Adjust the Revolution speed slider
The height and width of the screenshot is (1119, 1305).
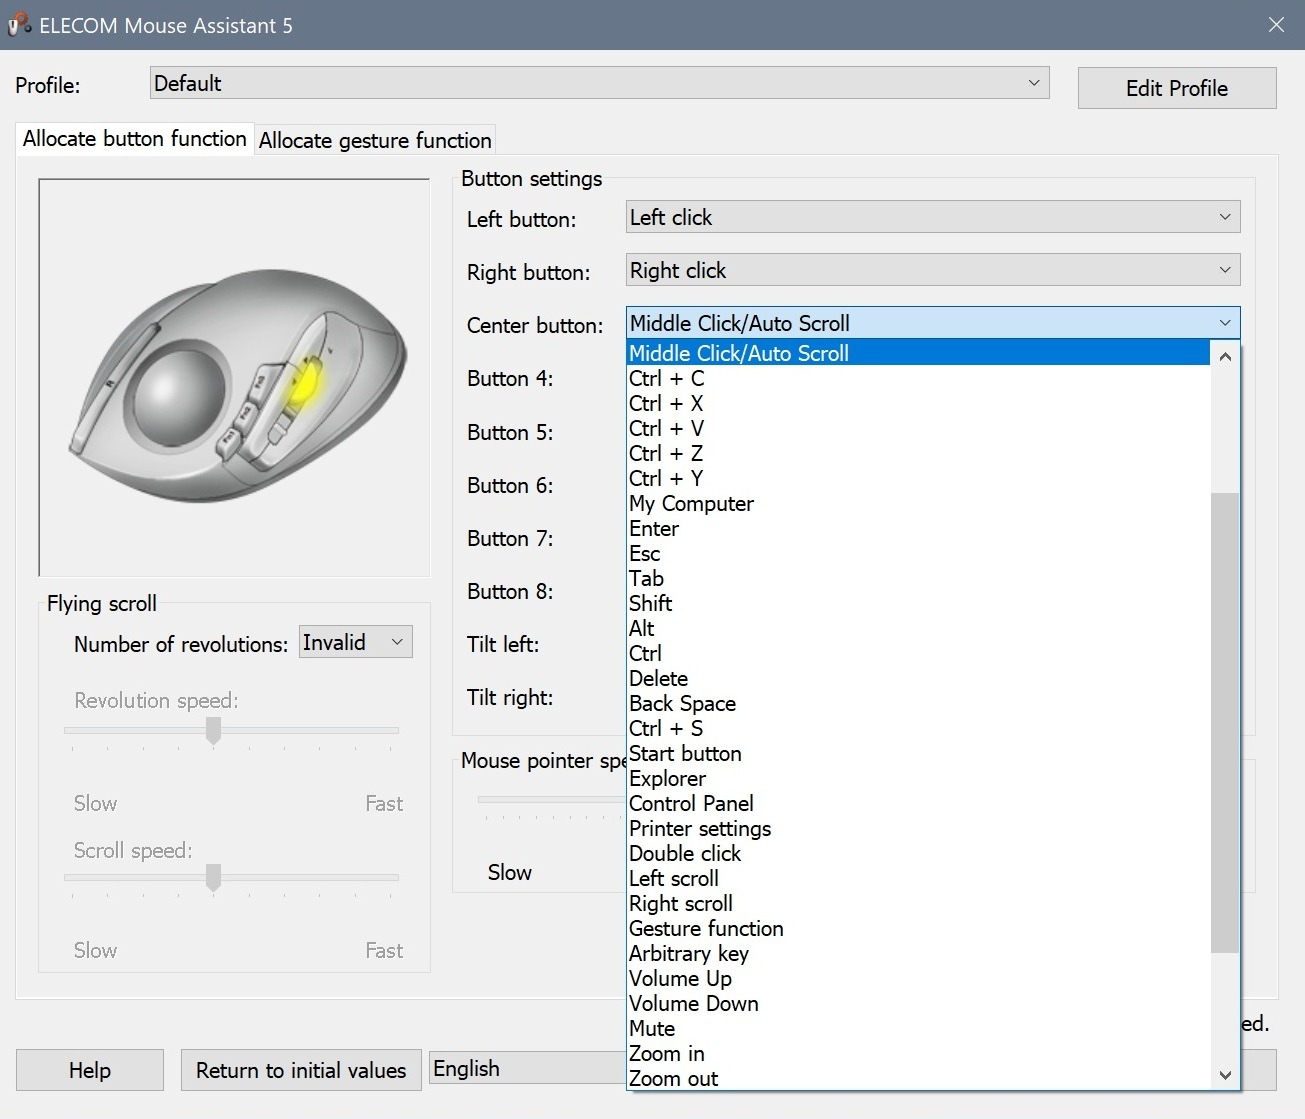(213, 731)
